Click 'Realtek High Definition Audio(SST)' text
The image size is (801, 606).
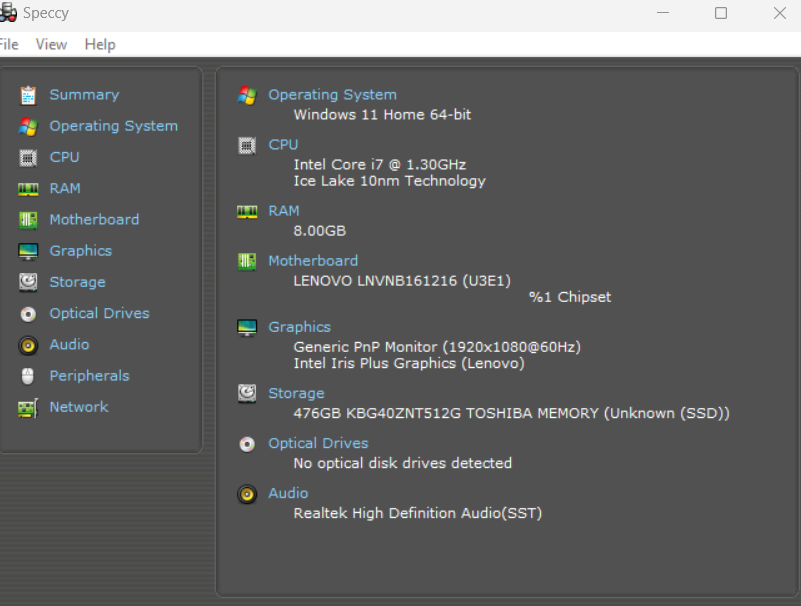[417, 513]
